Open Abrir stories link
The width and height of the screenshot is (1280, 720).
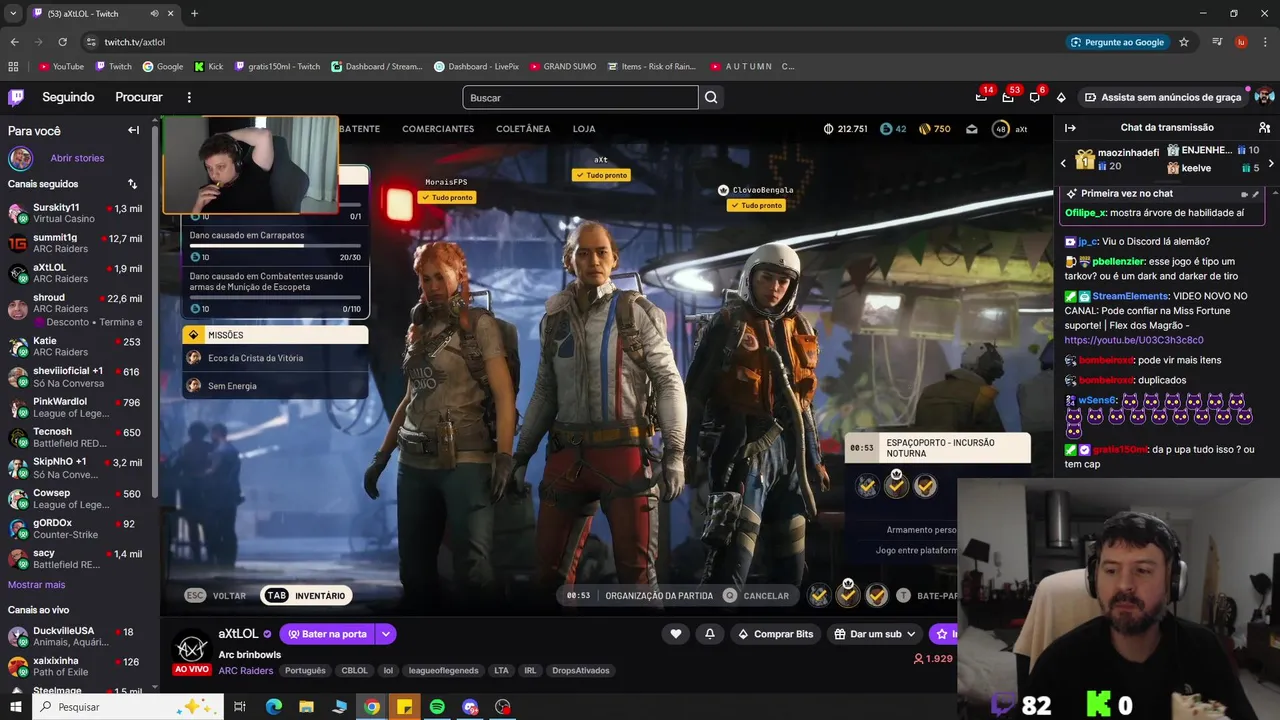pos(77,158)
